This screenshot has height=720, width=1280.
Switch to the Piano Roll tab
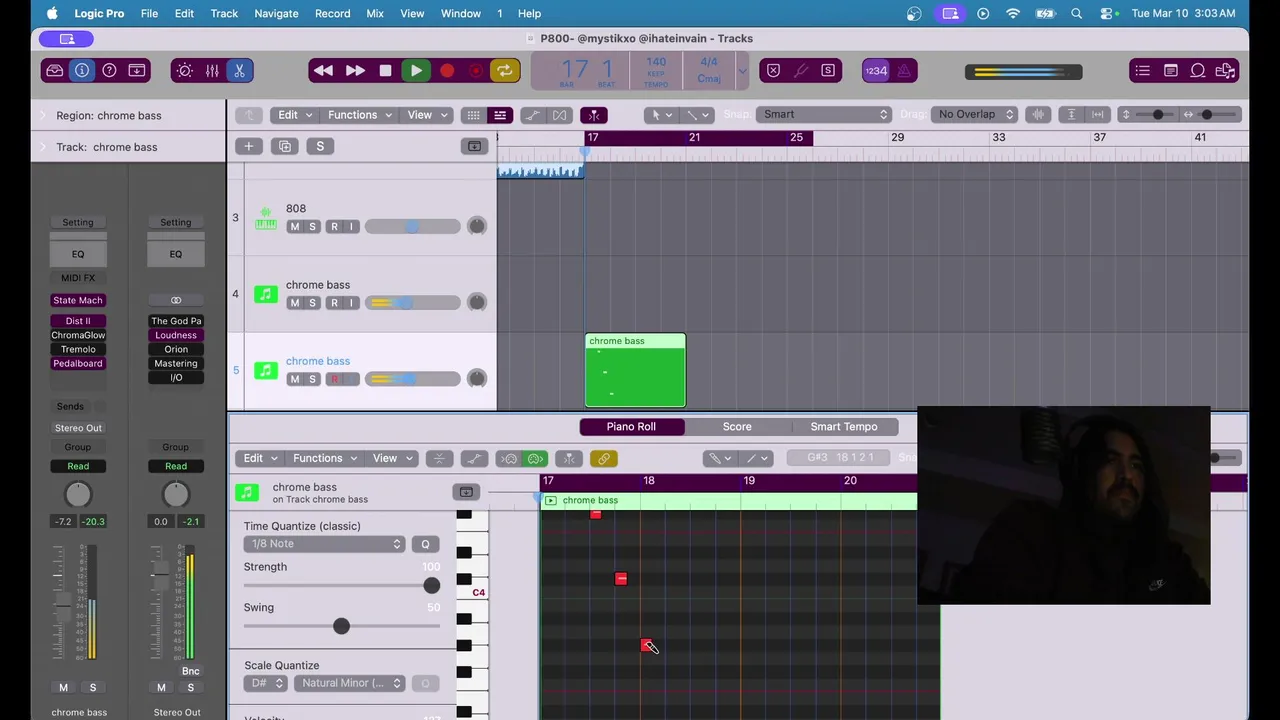(x=631, y=427)
